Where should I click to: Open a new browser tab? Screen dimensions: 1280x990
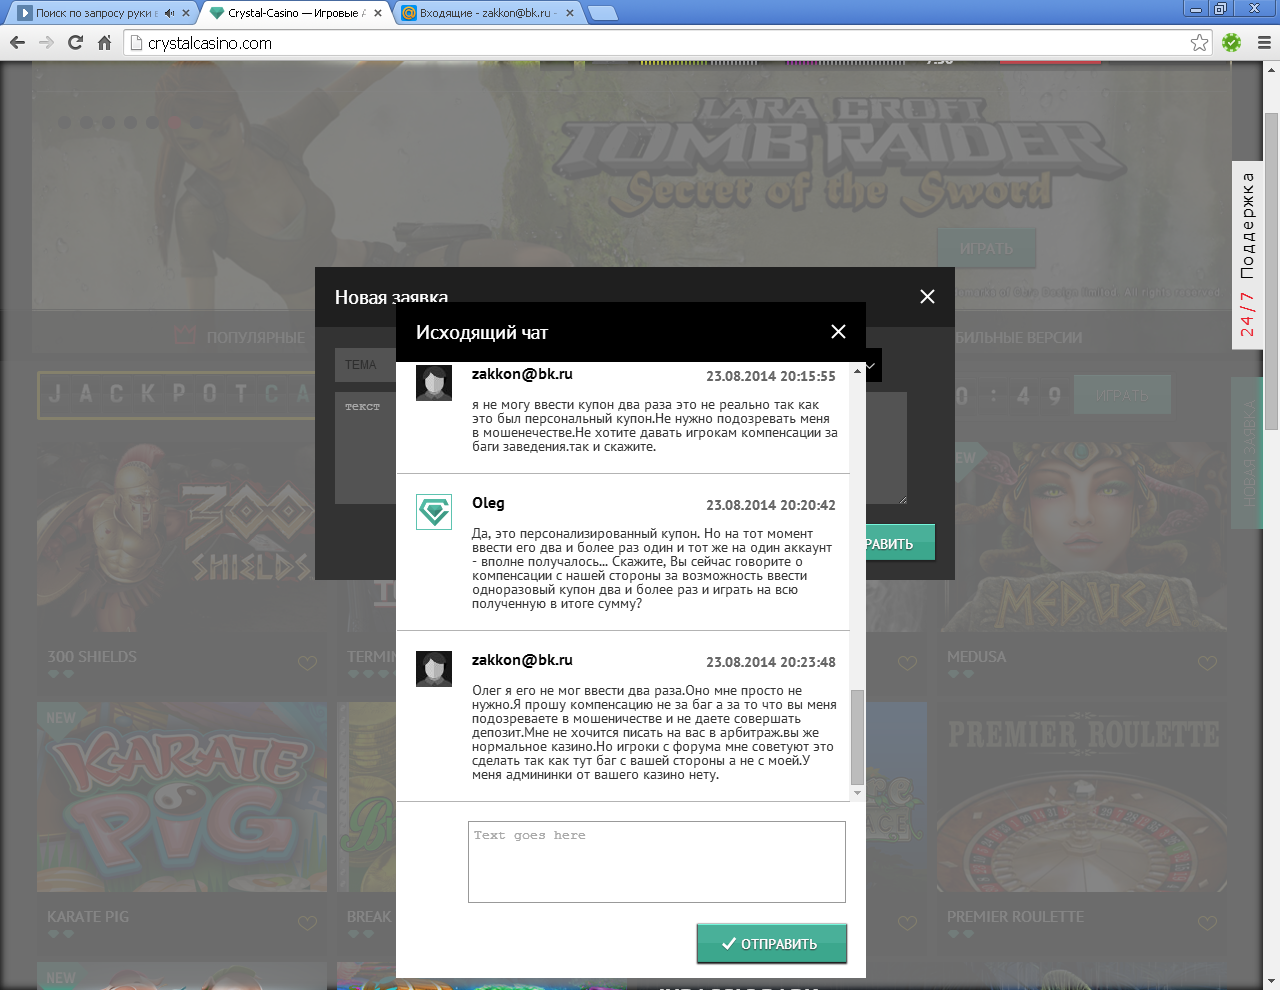tap(601, 13)
